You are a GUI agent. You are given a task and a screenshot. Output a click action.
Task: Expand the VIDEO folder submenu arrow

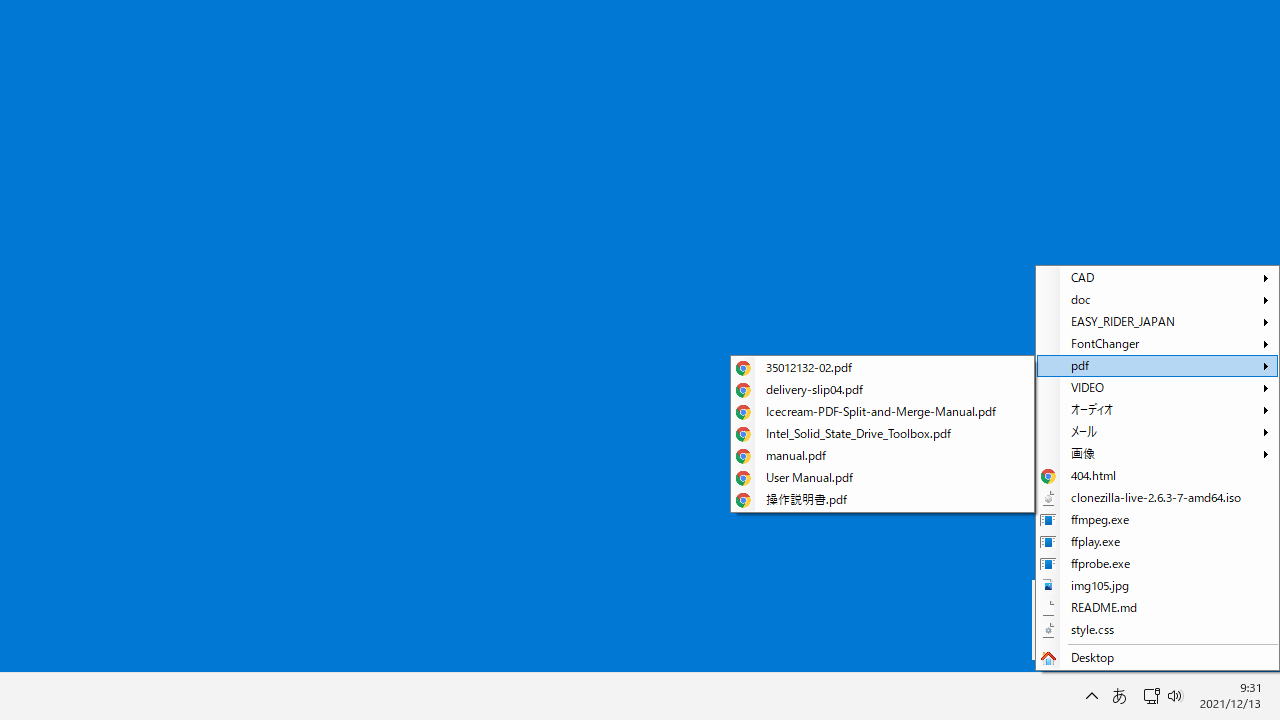coord(1266,388)
